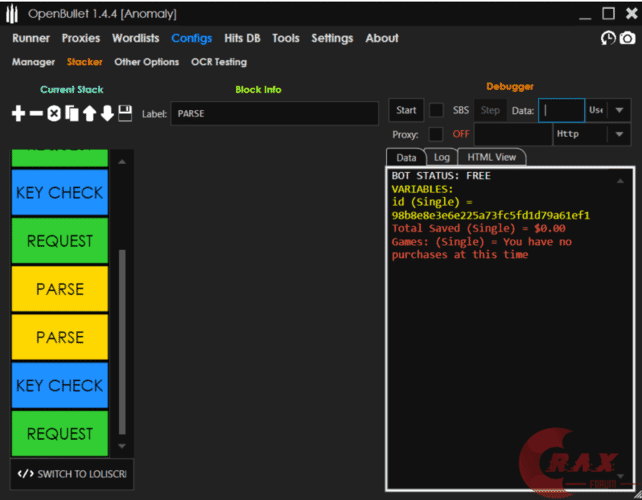Viewport: 642px width, 500px height.
Task: Take a screenshot with the camera icon
Action: coord(627,38)
